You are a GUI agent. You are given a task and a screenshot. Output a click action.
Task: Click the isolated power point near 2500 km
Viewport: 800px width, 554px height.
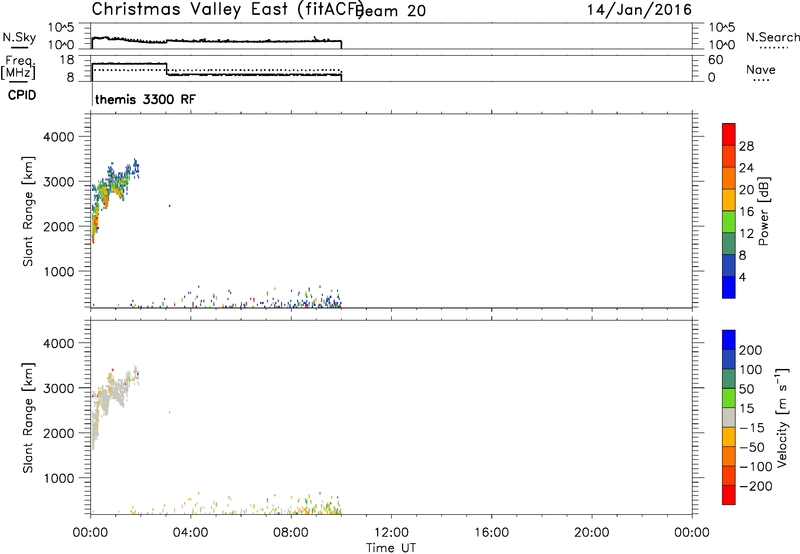pyautogui.click(x=169, y=206)
